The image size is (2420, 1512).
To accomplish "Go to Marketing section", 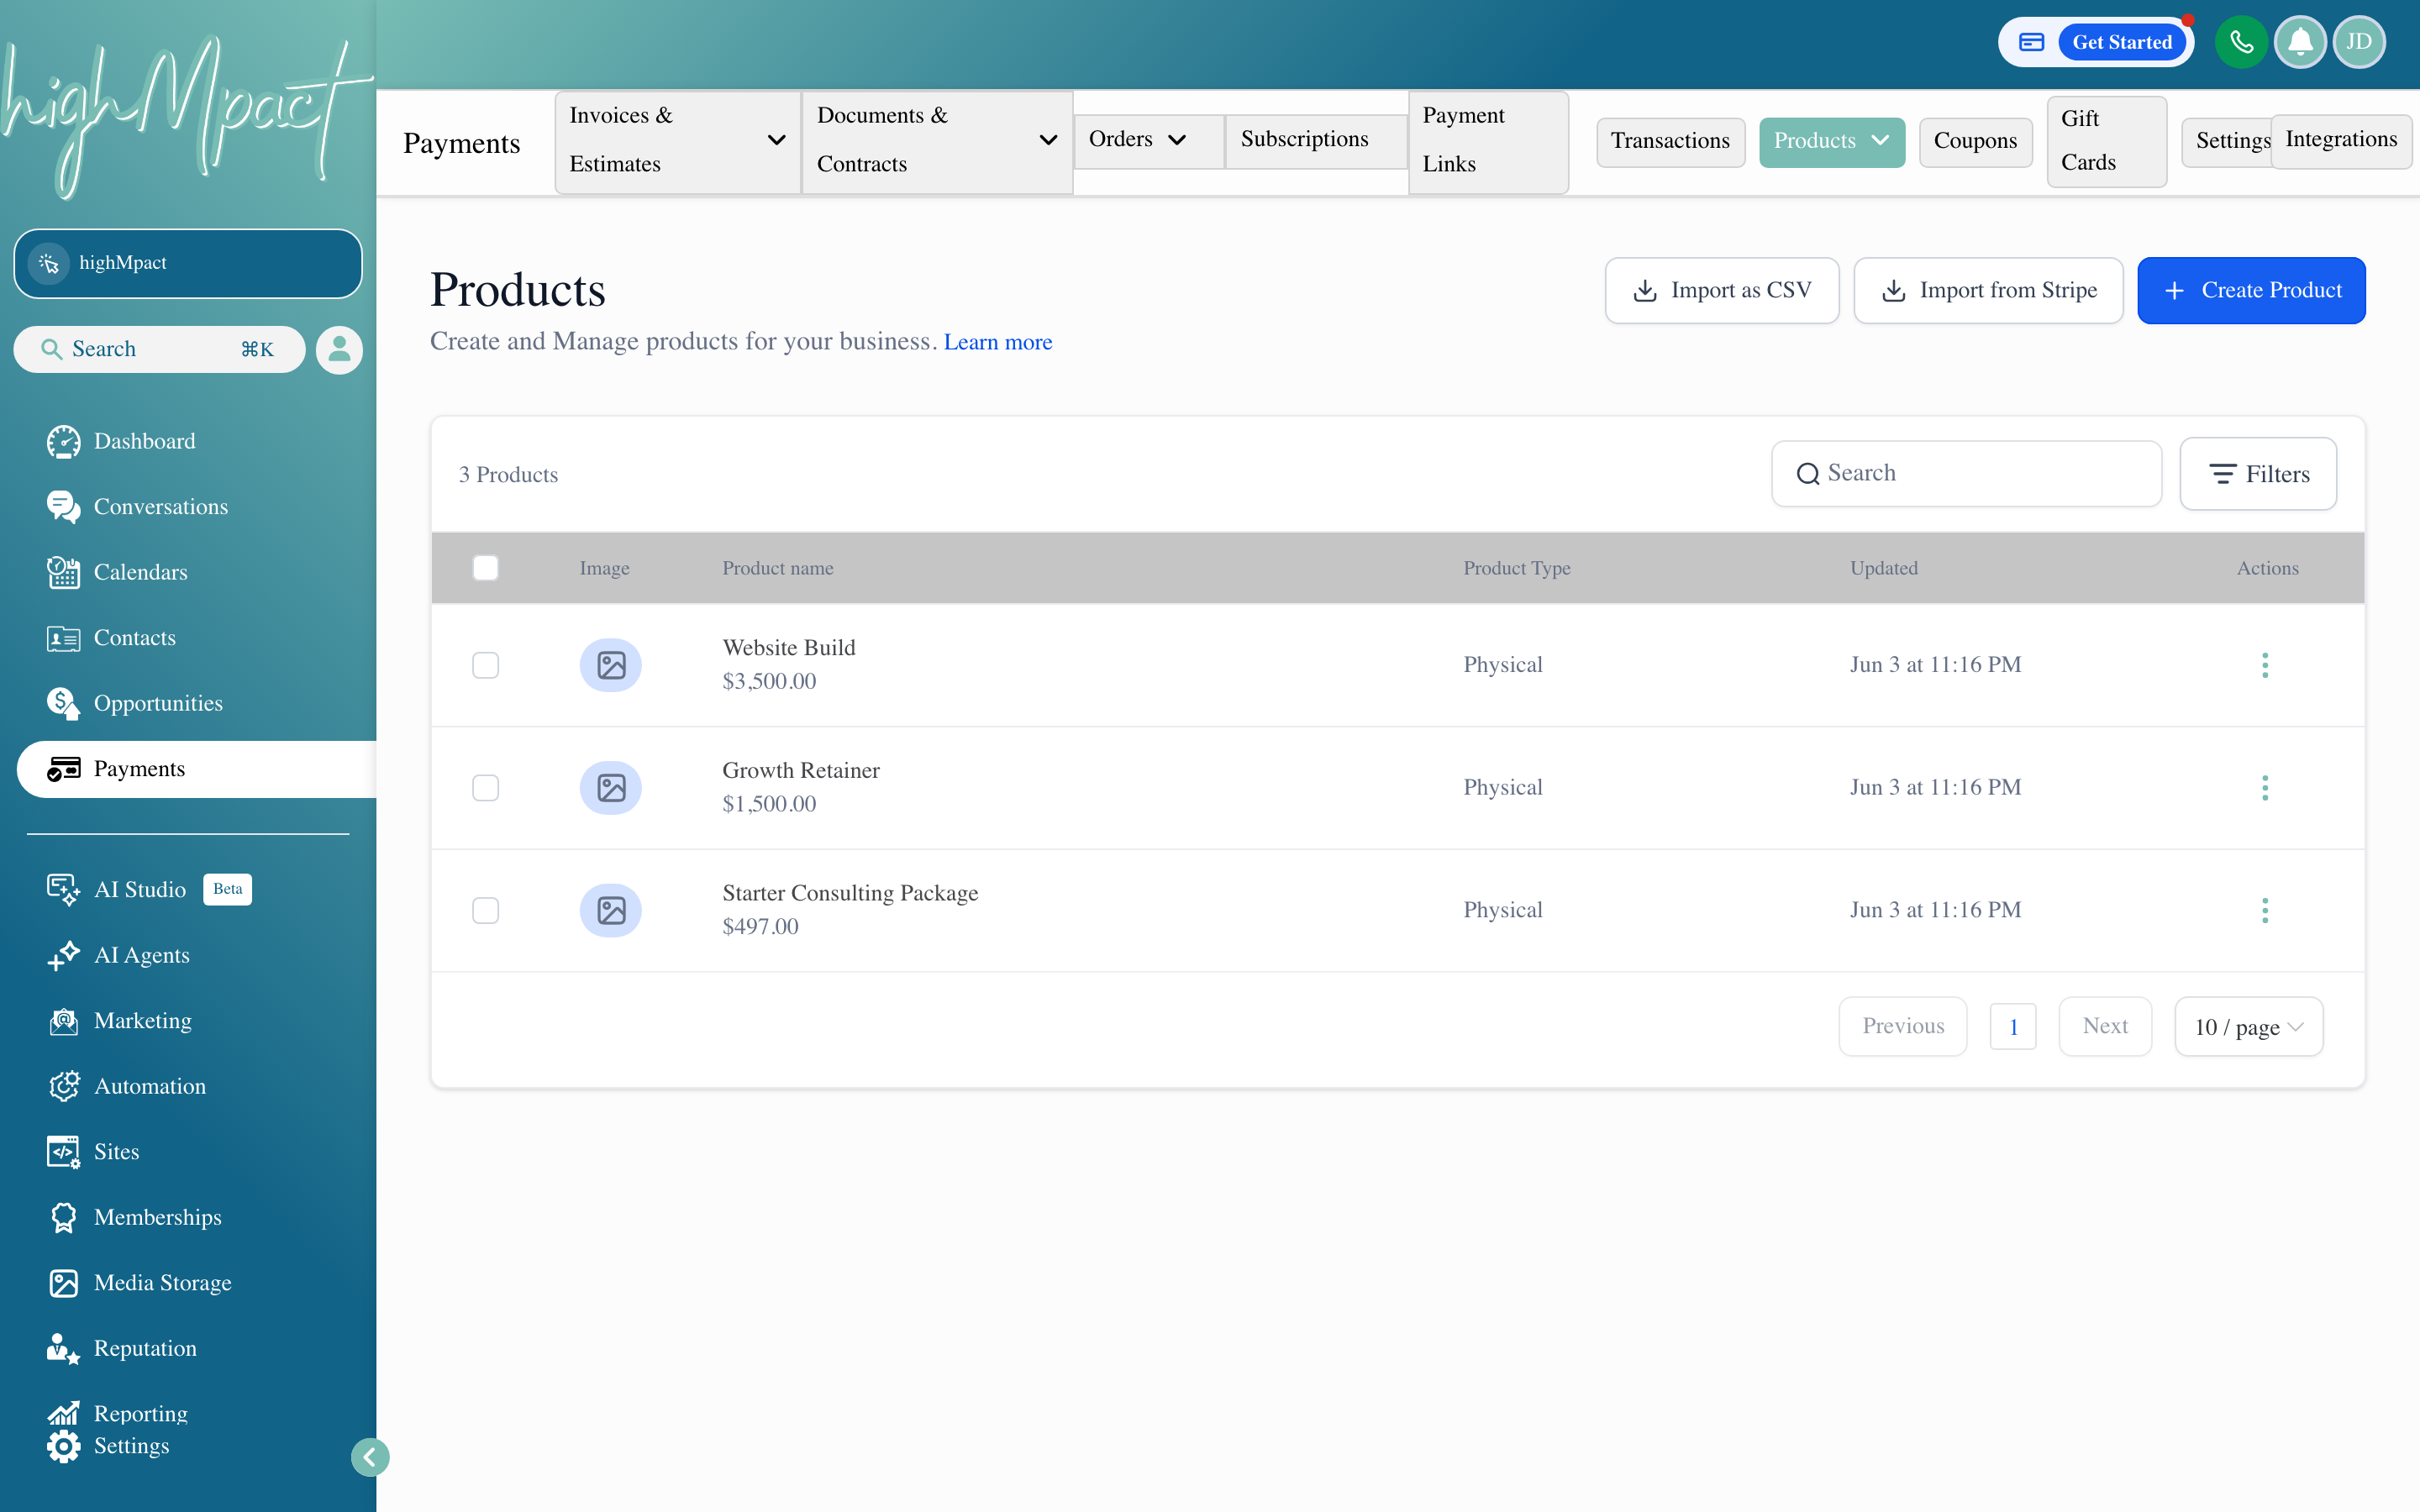I will tap(118, 1020).
